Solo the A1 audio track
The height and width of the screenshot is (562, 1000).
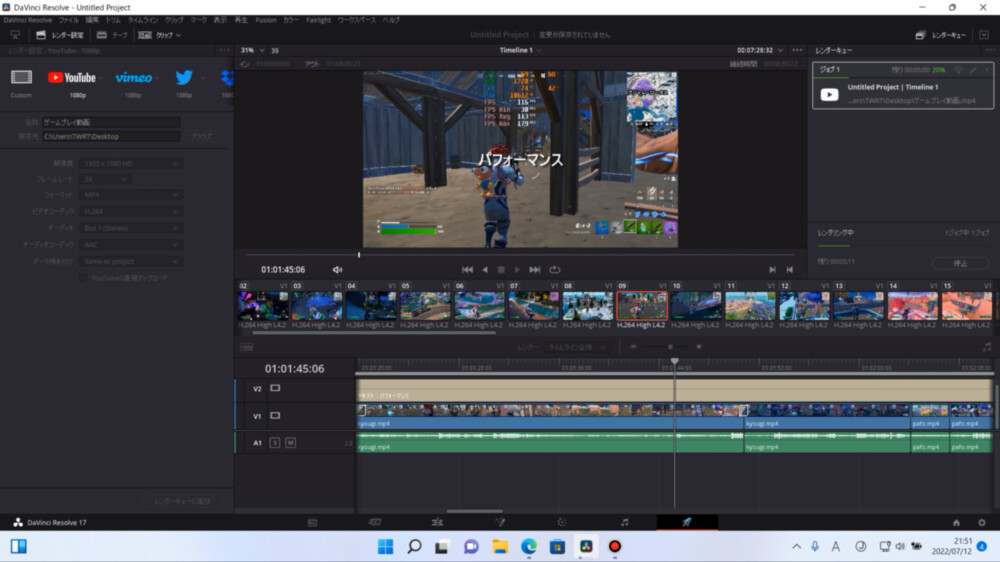(x=275, y=443)
